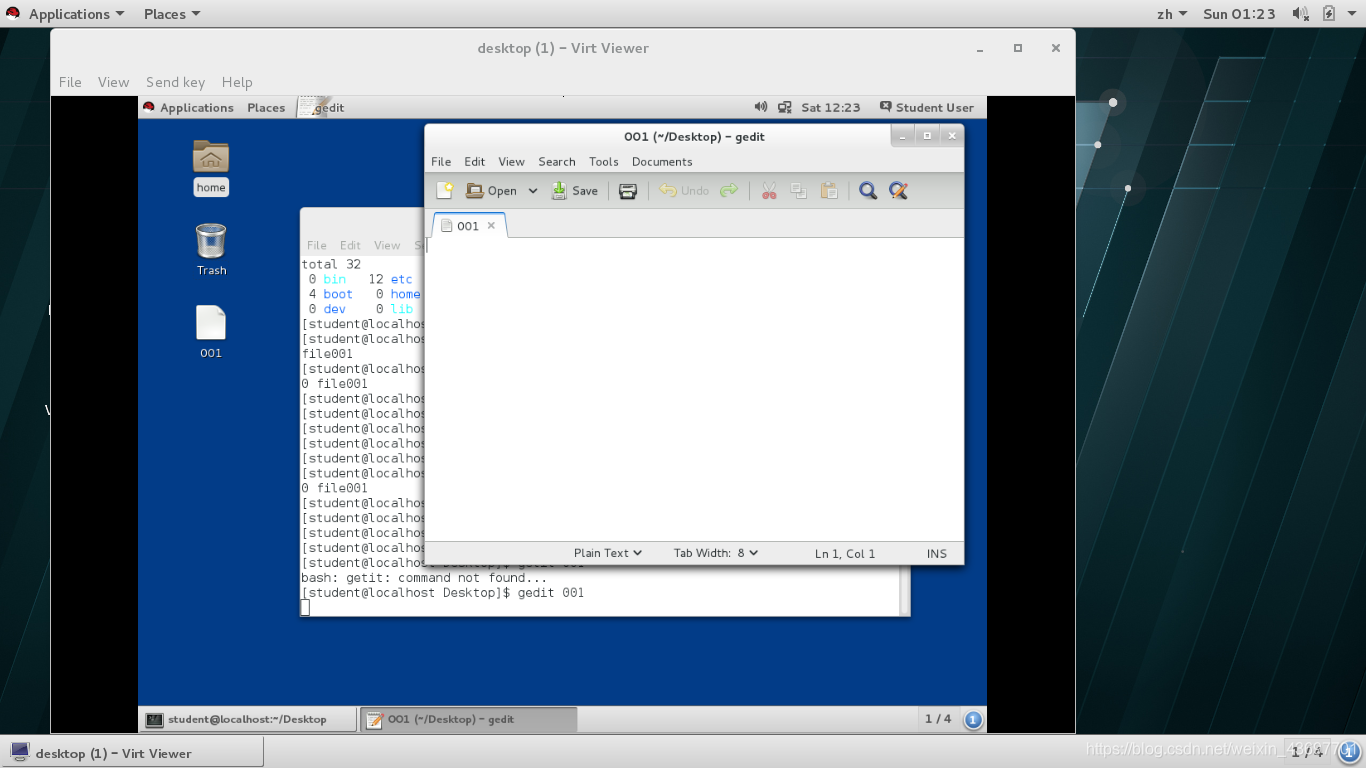The height and width of the screenshot is (768, 1366).
Task: Click the host clock Sun 01:23
Action: pyautogui.click(x=1239, y=14)
